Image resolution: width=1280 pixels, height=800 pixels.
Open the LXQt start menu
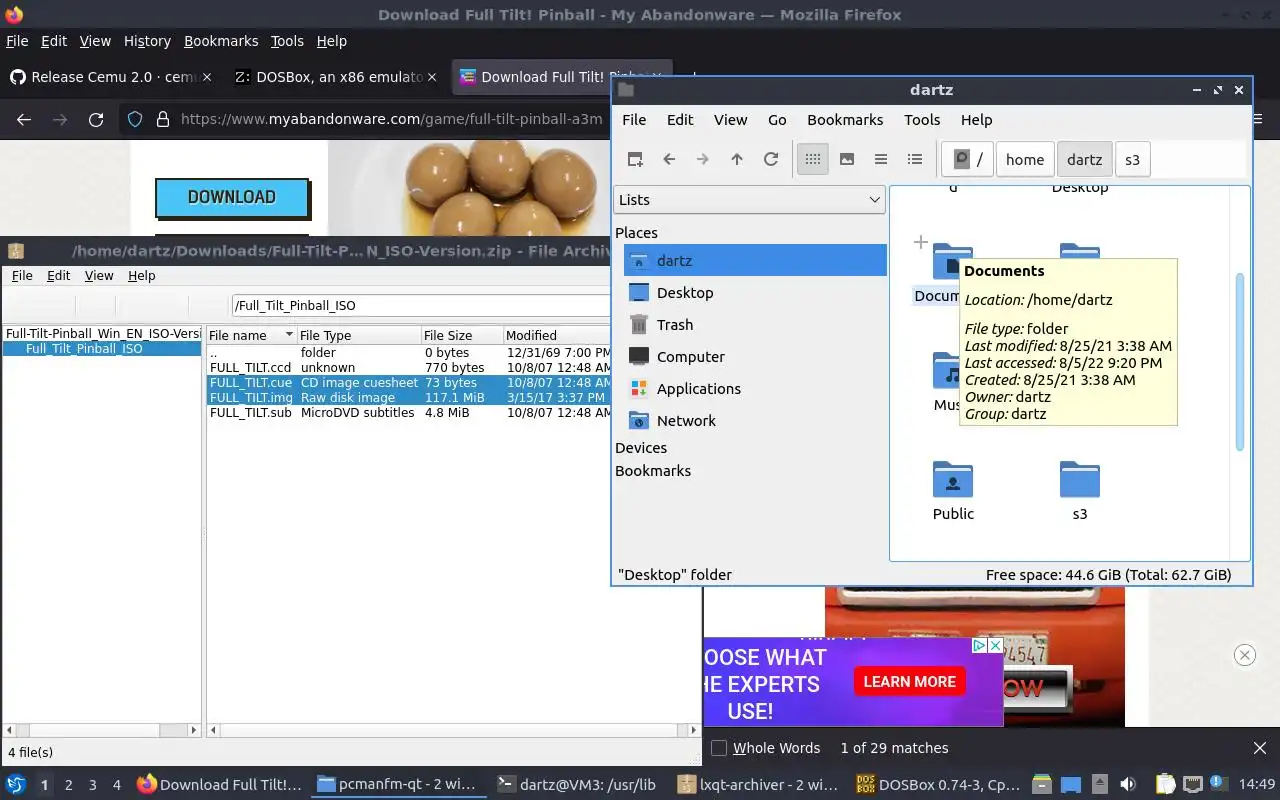16,785
